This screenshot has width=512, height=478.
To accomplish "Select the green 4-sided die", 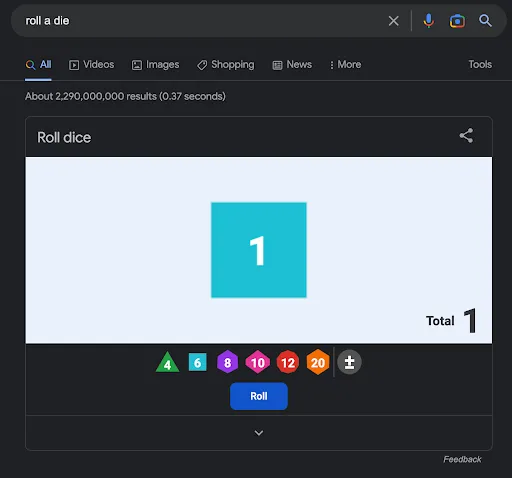I will coord(167,362).
